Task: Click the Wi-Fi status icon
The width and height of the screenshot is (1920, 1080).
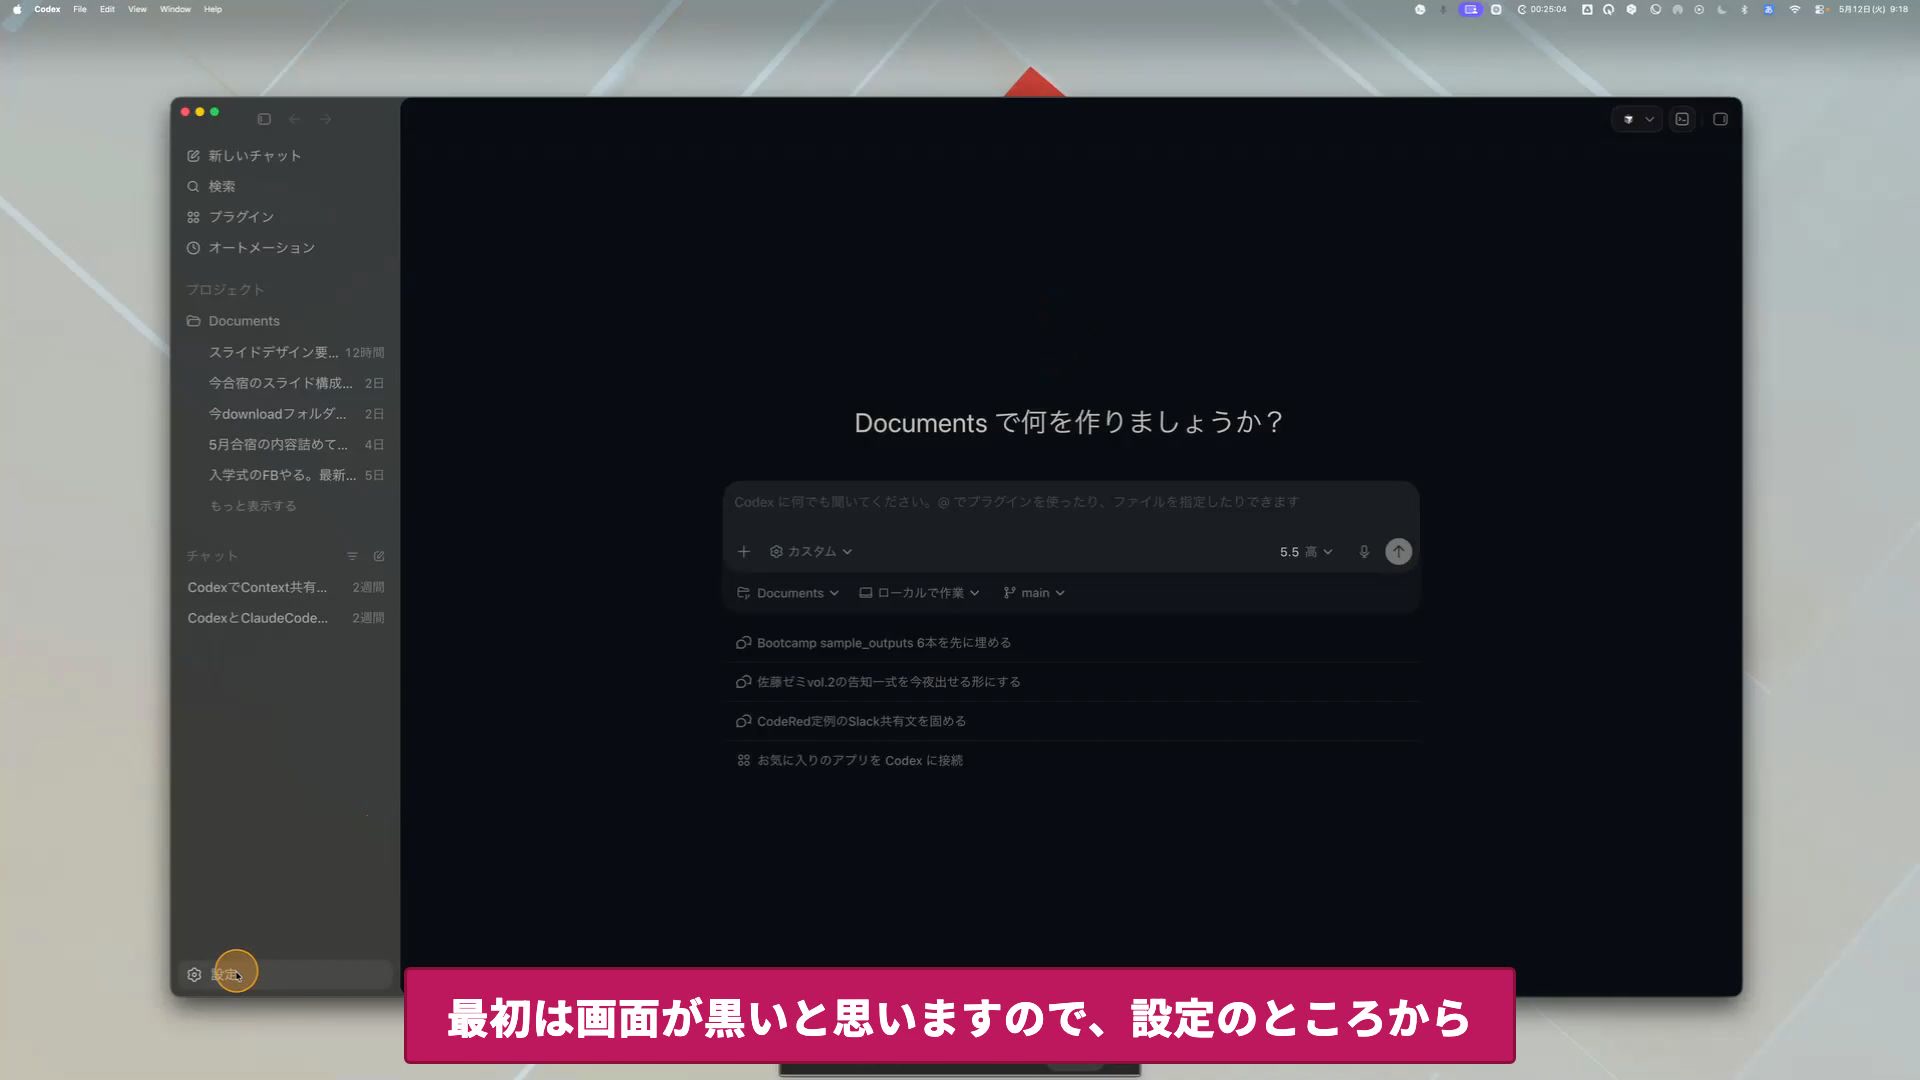Action: 1794,9
